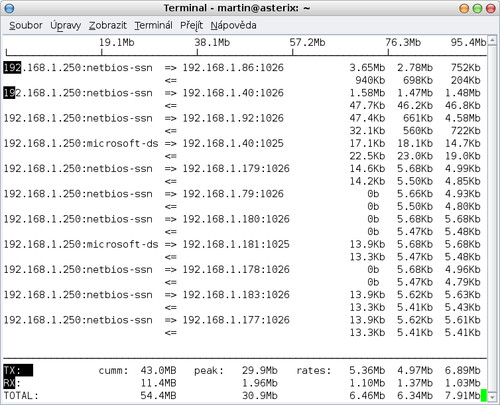This screenshot has height=405, width=500.
Task: Click the scrollbar down arrow
Action: tap(492, 397)
